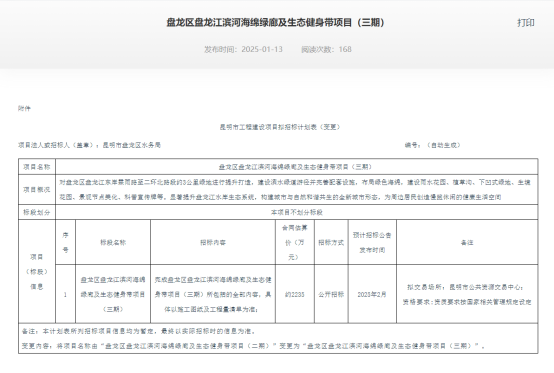Click the 序号 column header
Viewport: 554px width, 373px height.
(x=65, y=242)
